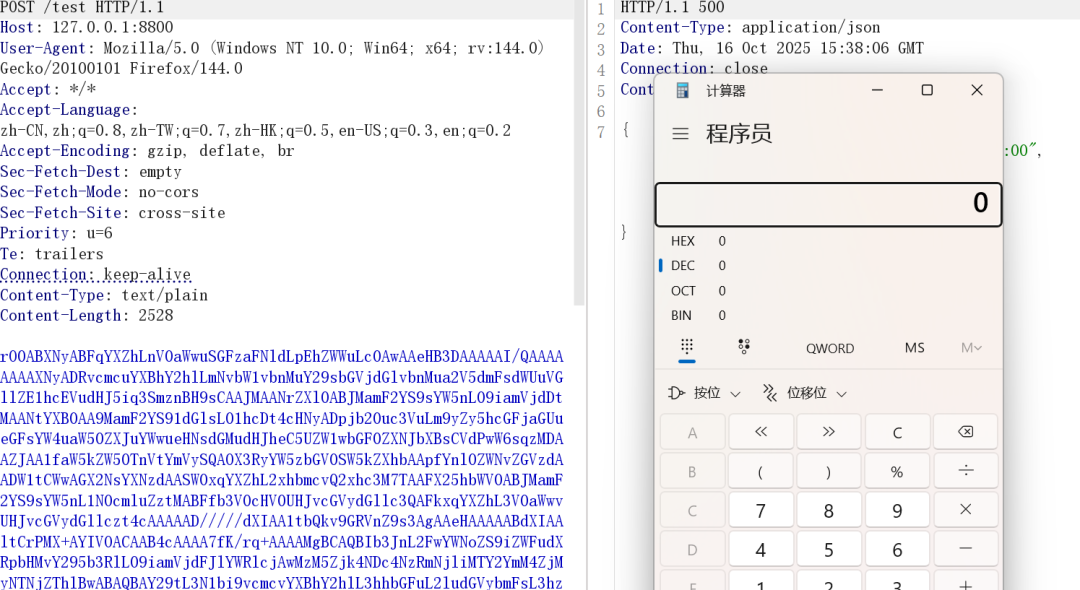Click the calculator display field showing 0
The height and width of the screenshot is (590, 1080).
click(x=828, y=204)
